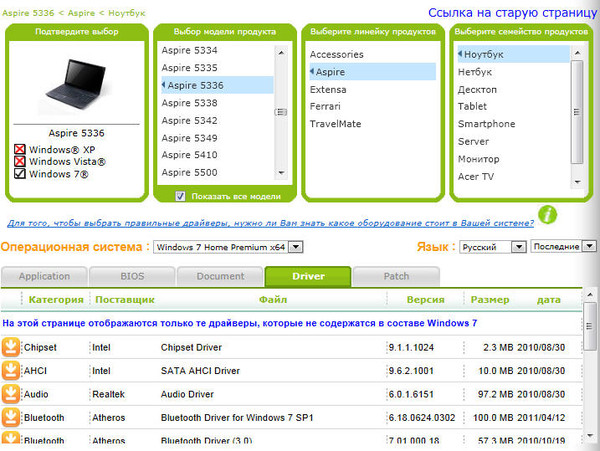Click the Файл column header
The image size is (600, 451).
[273, 300]
